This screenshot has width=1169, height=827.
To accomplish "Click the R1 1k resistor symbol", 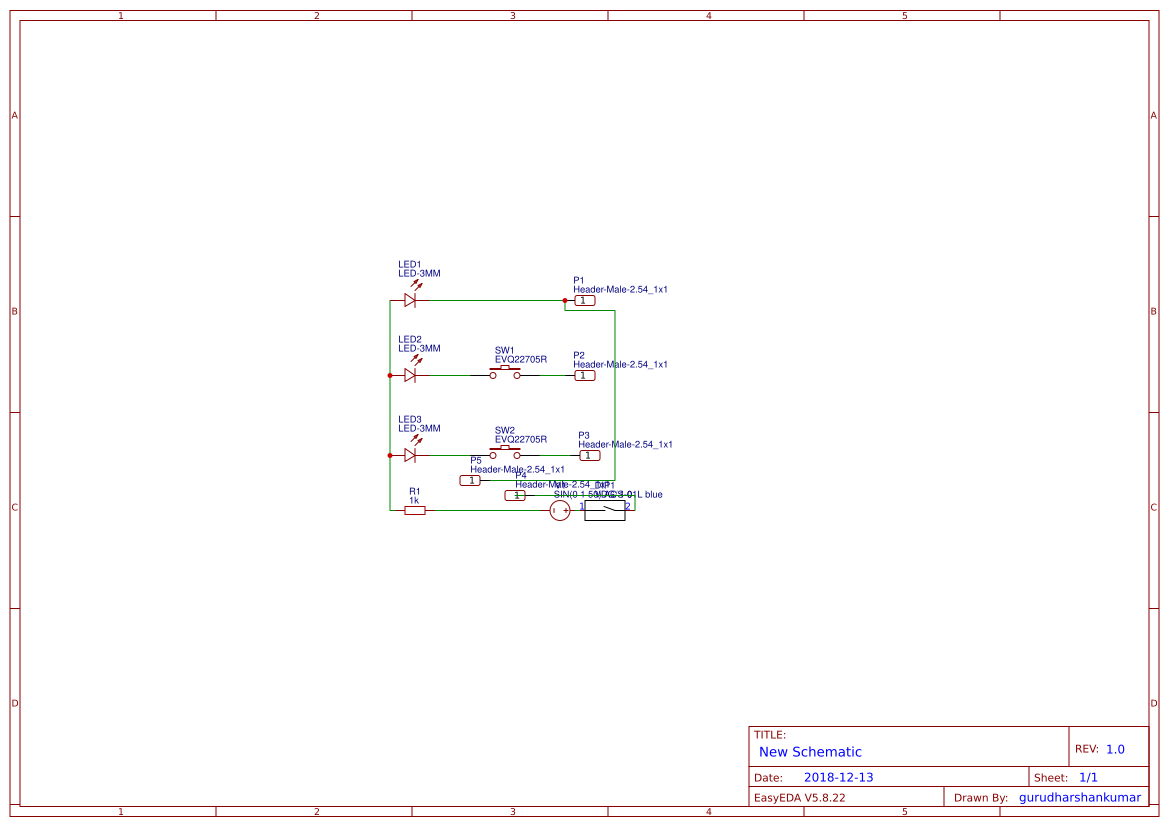I will click(414, 510).
